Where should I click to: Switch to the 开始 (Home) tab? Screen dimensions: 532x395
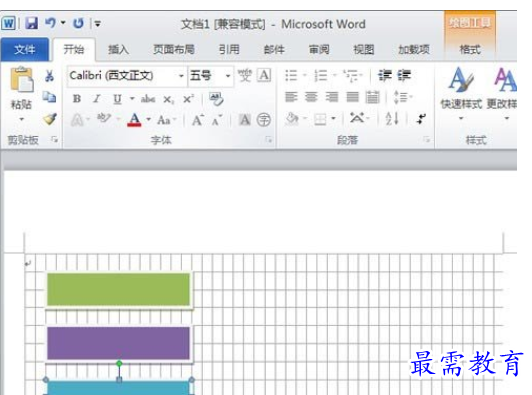[x=74, y=50]
